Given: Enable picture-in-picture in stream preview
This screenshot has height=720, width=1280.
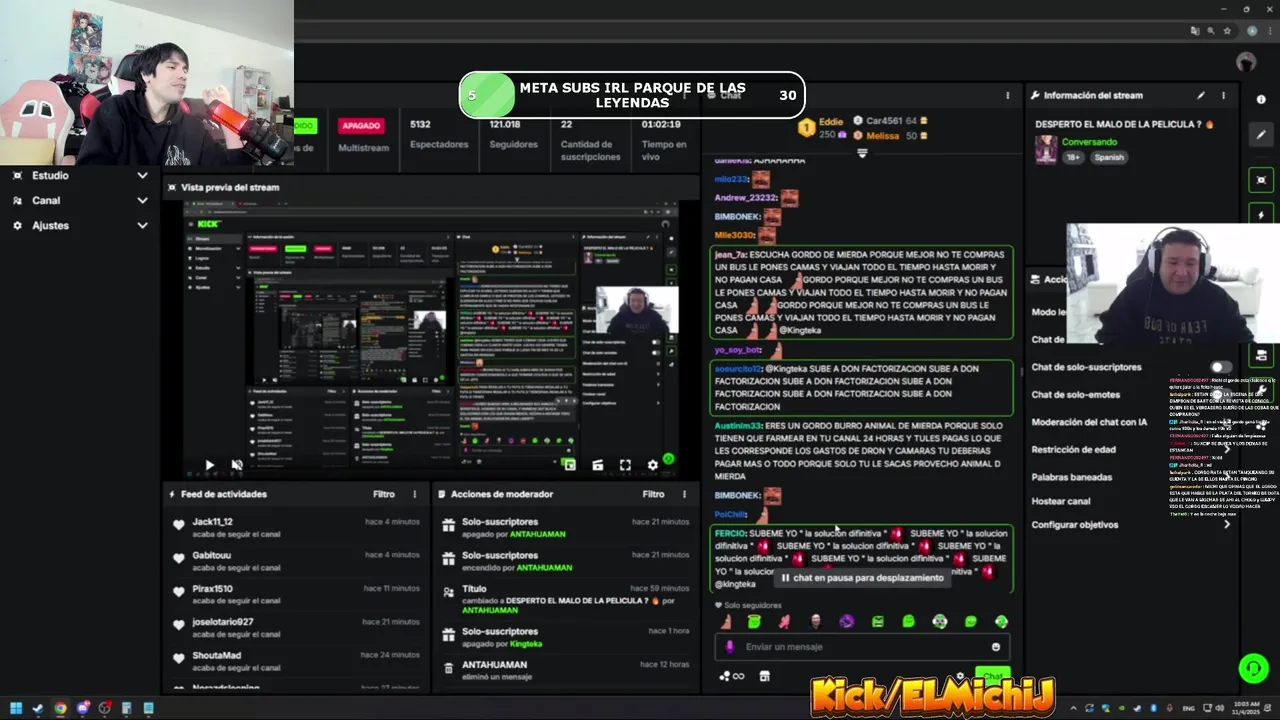Looking at the screenshot, I should 569,465.
